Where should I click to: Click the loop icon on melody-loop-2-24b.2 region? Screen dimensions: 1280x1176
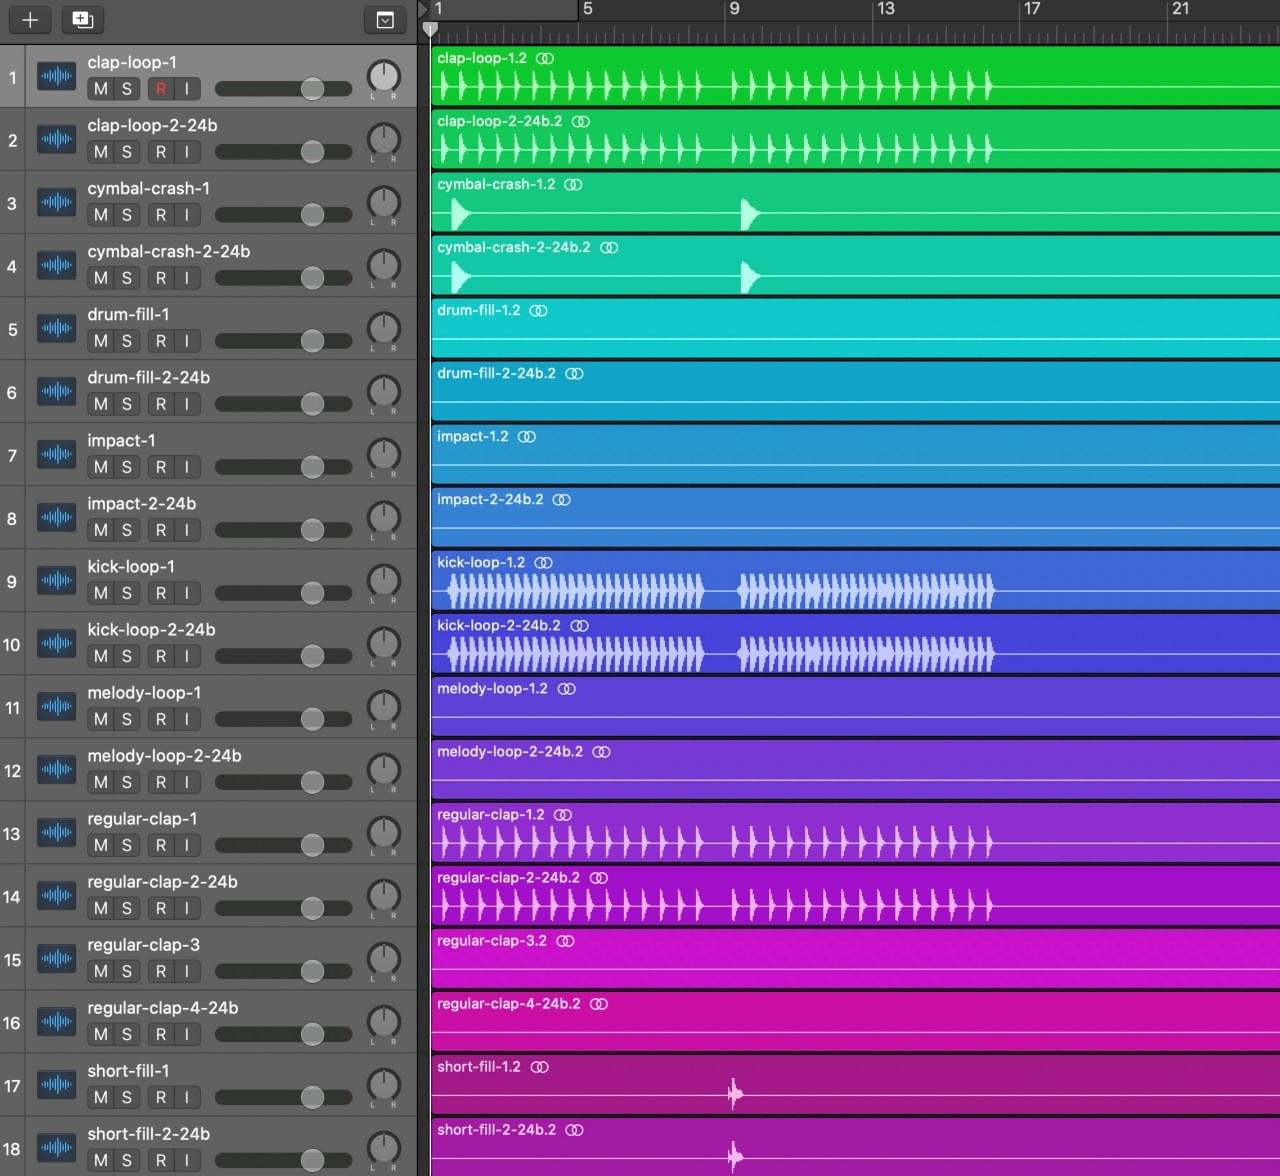[x=601, y=752]
